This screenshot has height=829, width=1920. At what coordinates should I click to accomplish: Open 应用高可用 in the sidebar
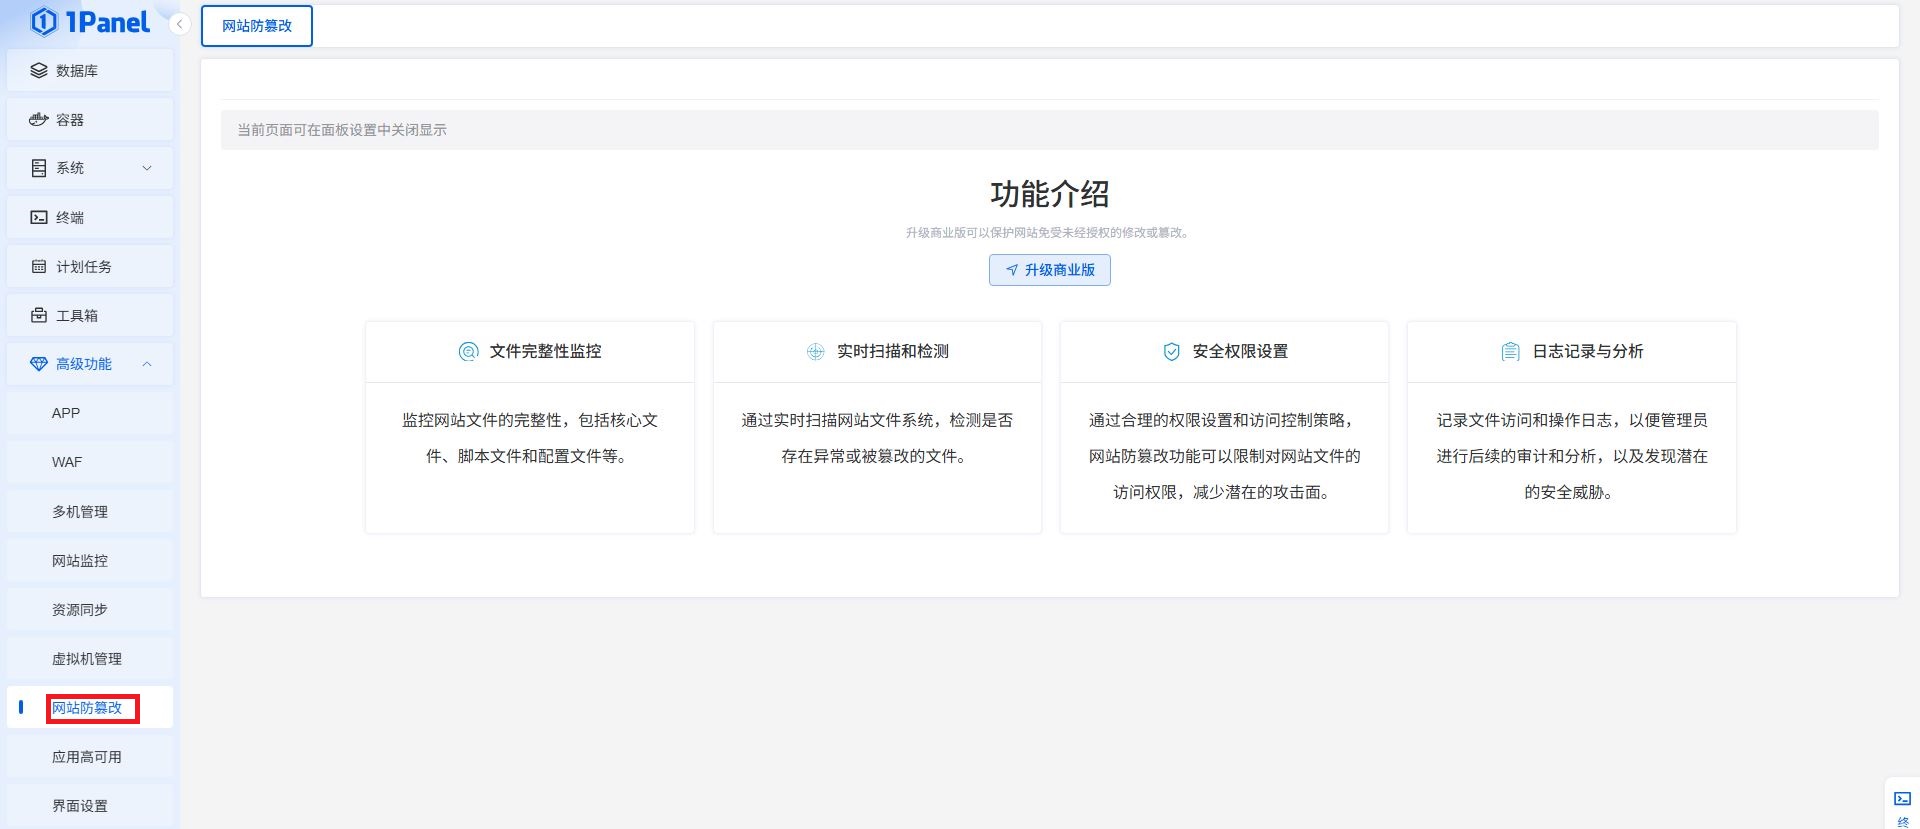coord(90,757)
